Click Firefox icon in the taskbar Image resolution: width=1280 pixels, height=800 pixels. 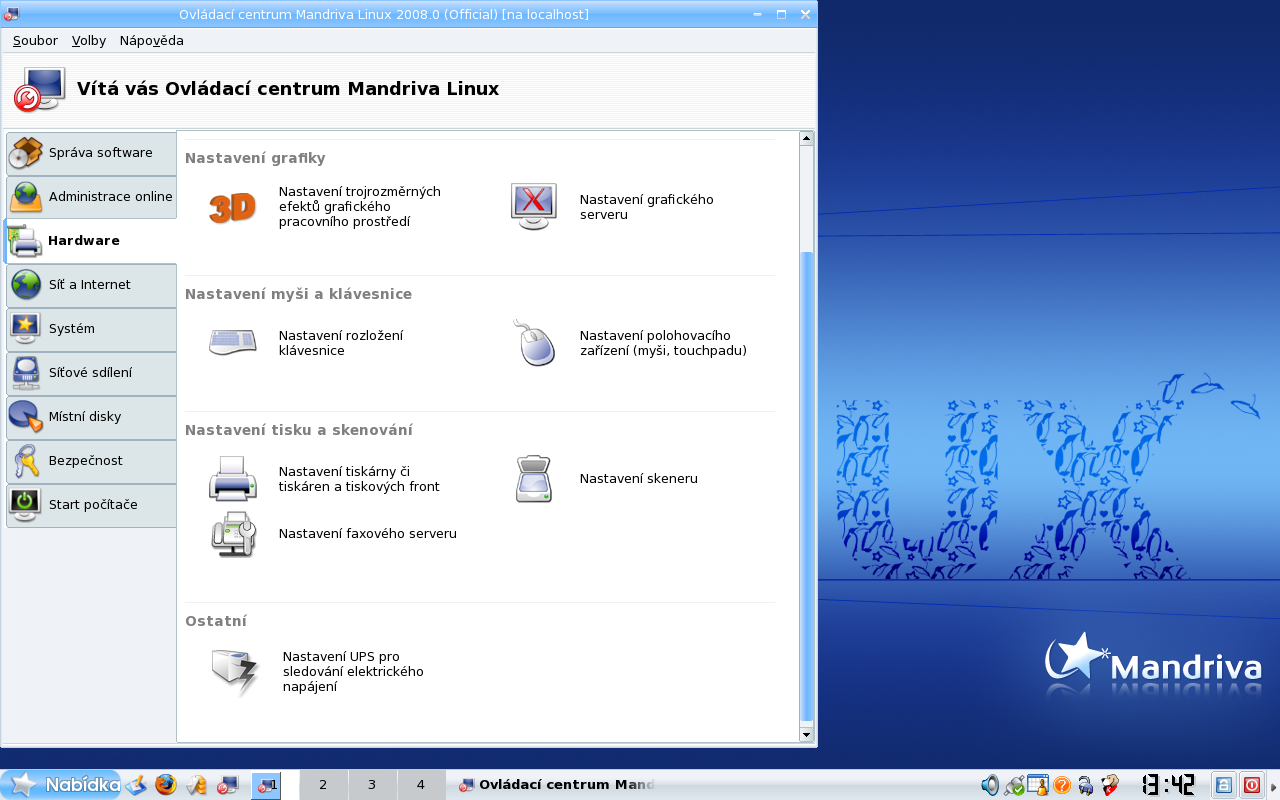coord(165,785)
